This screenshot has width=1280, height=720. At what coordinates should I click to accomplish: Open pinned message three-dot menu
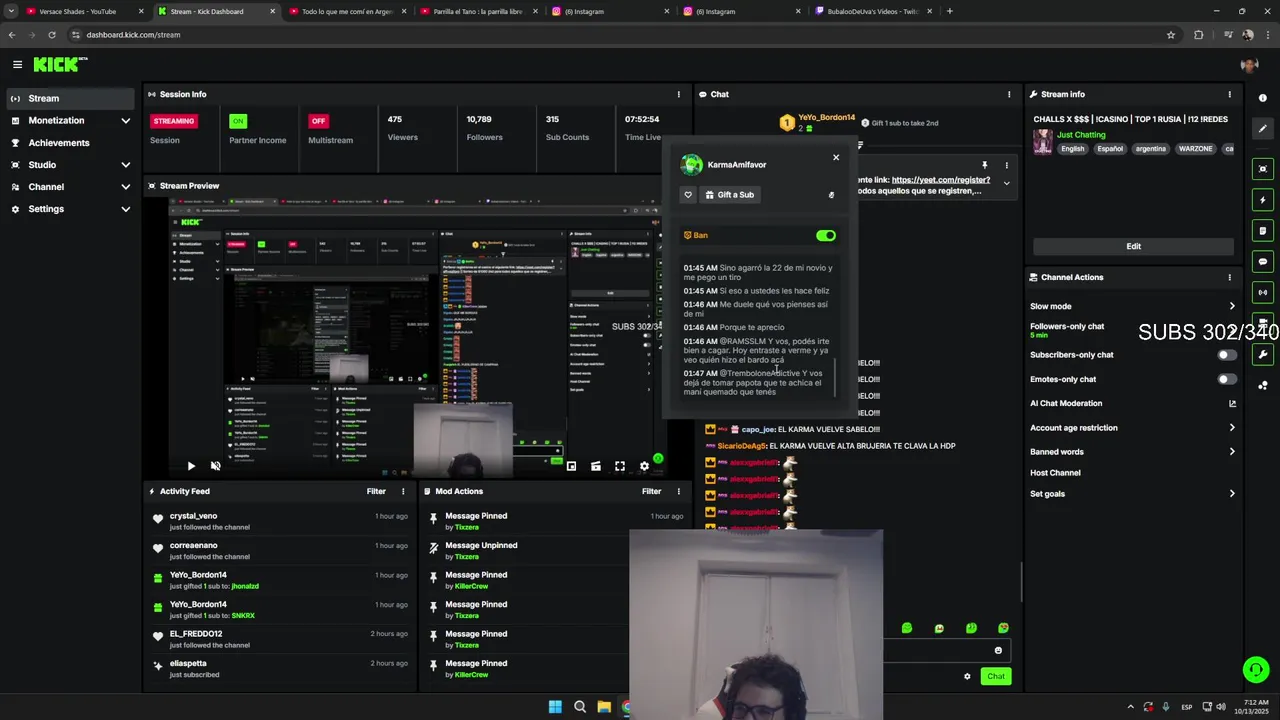[x=1006, y=165]
